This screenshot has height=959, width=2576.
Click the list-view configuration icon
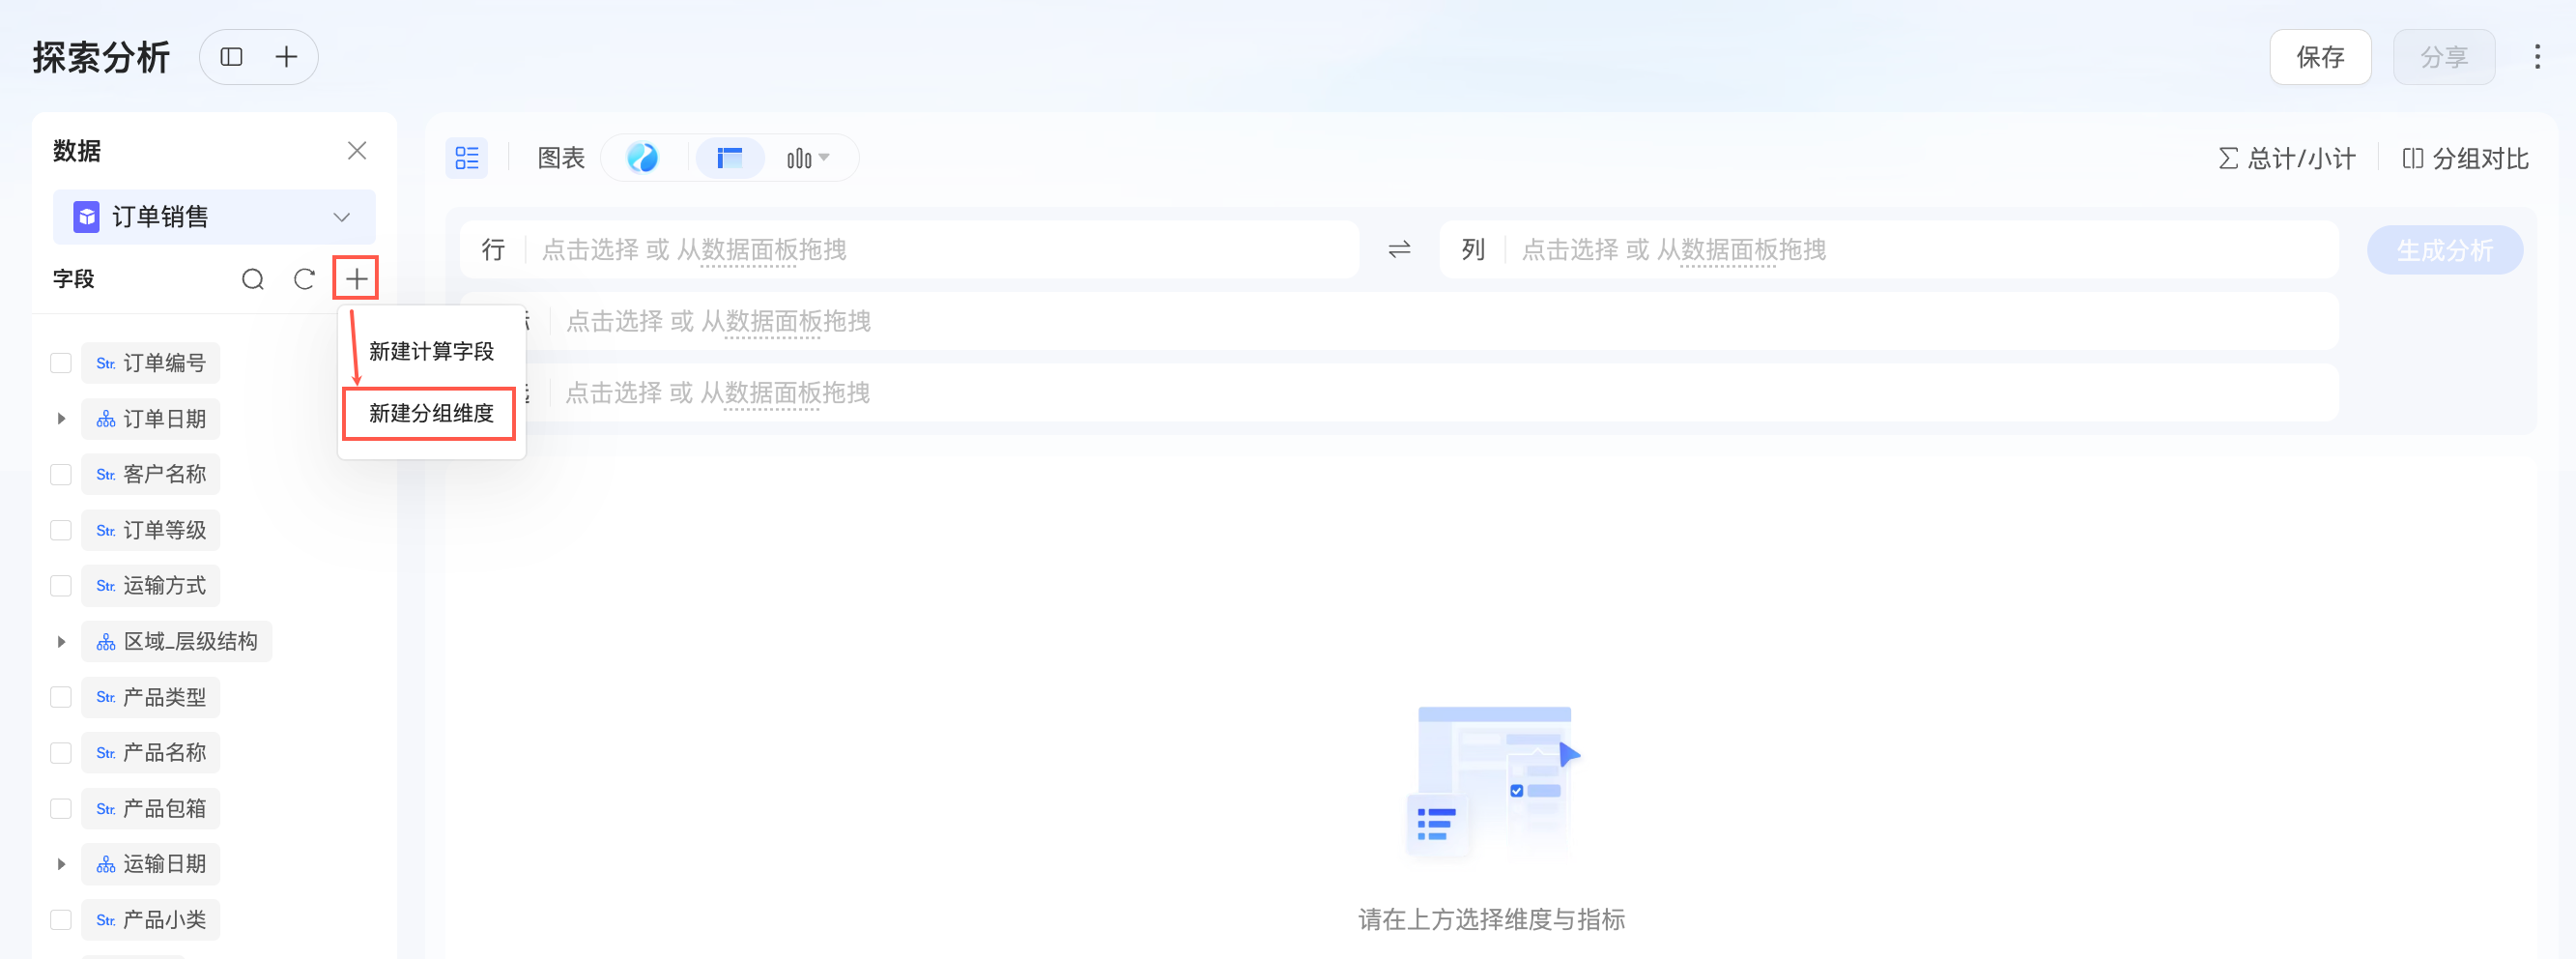[x=467, y=158]
